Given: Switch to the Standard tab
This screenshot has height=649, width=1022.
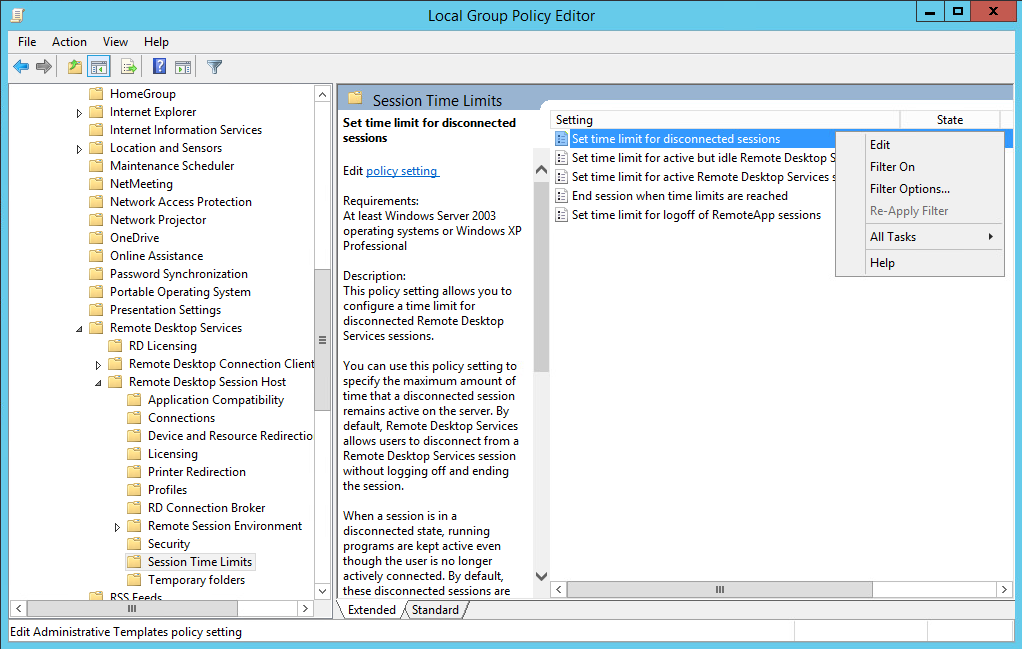Looking at the screenshot, I should tap(435, 610).
